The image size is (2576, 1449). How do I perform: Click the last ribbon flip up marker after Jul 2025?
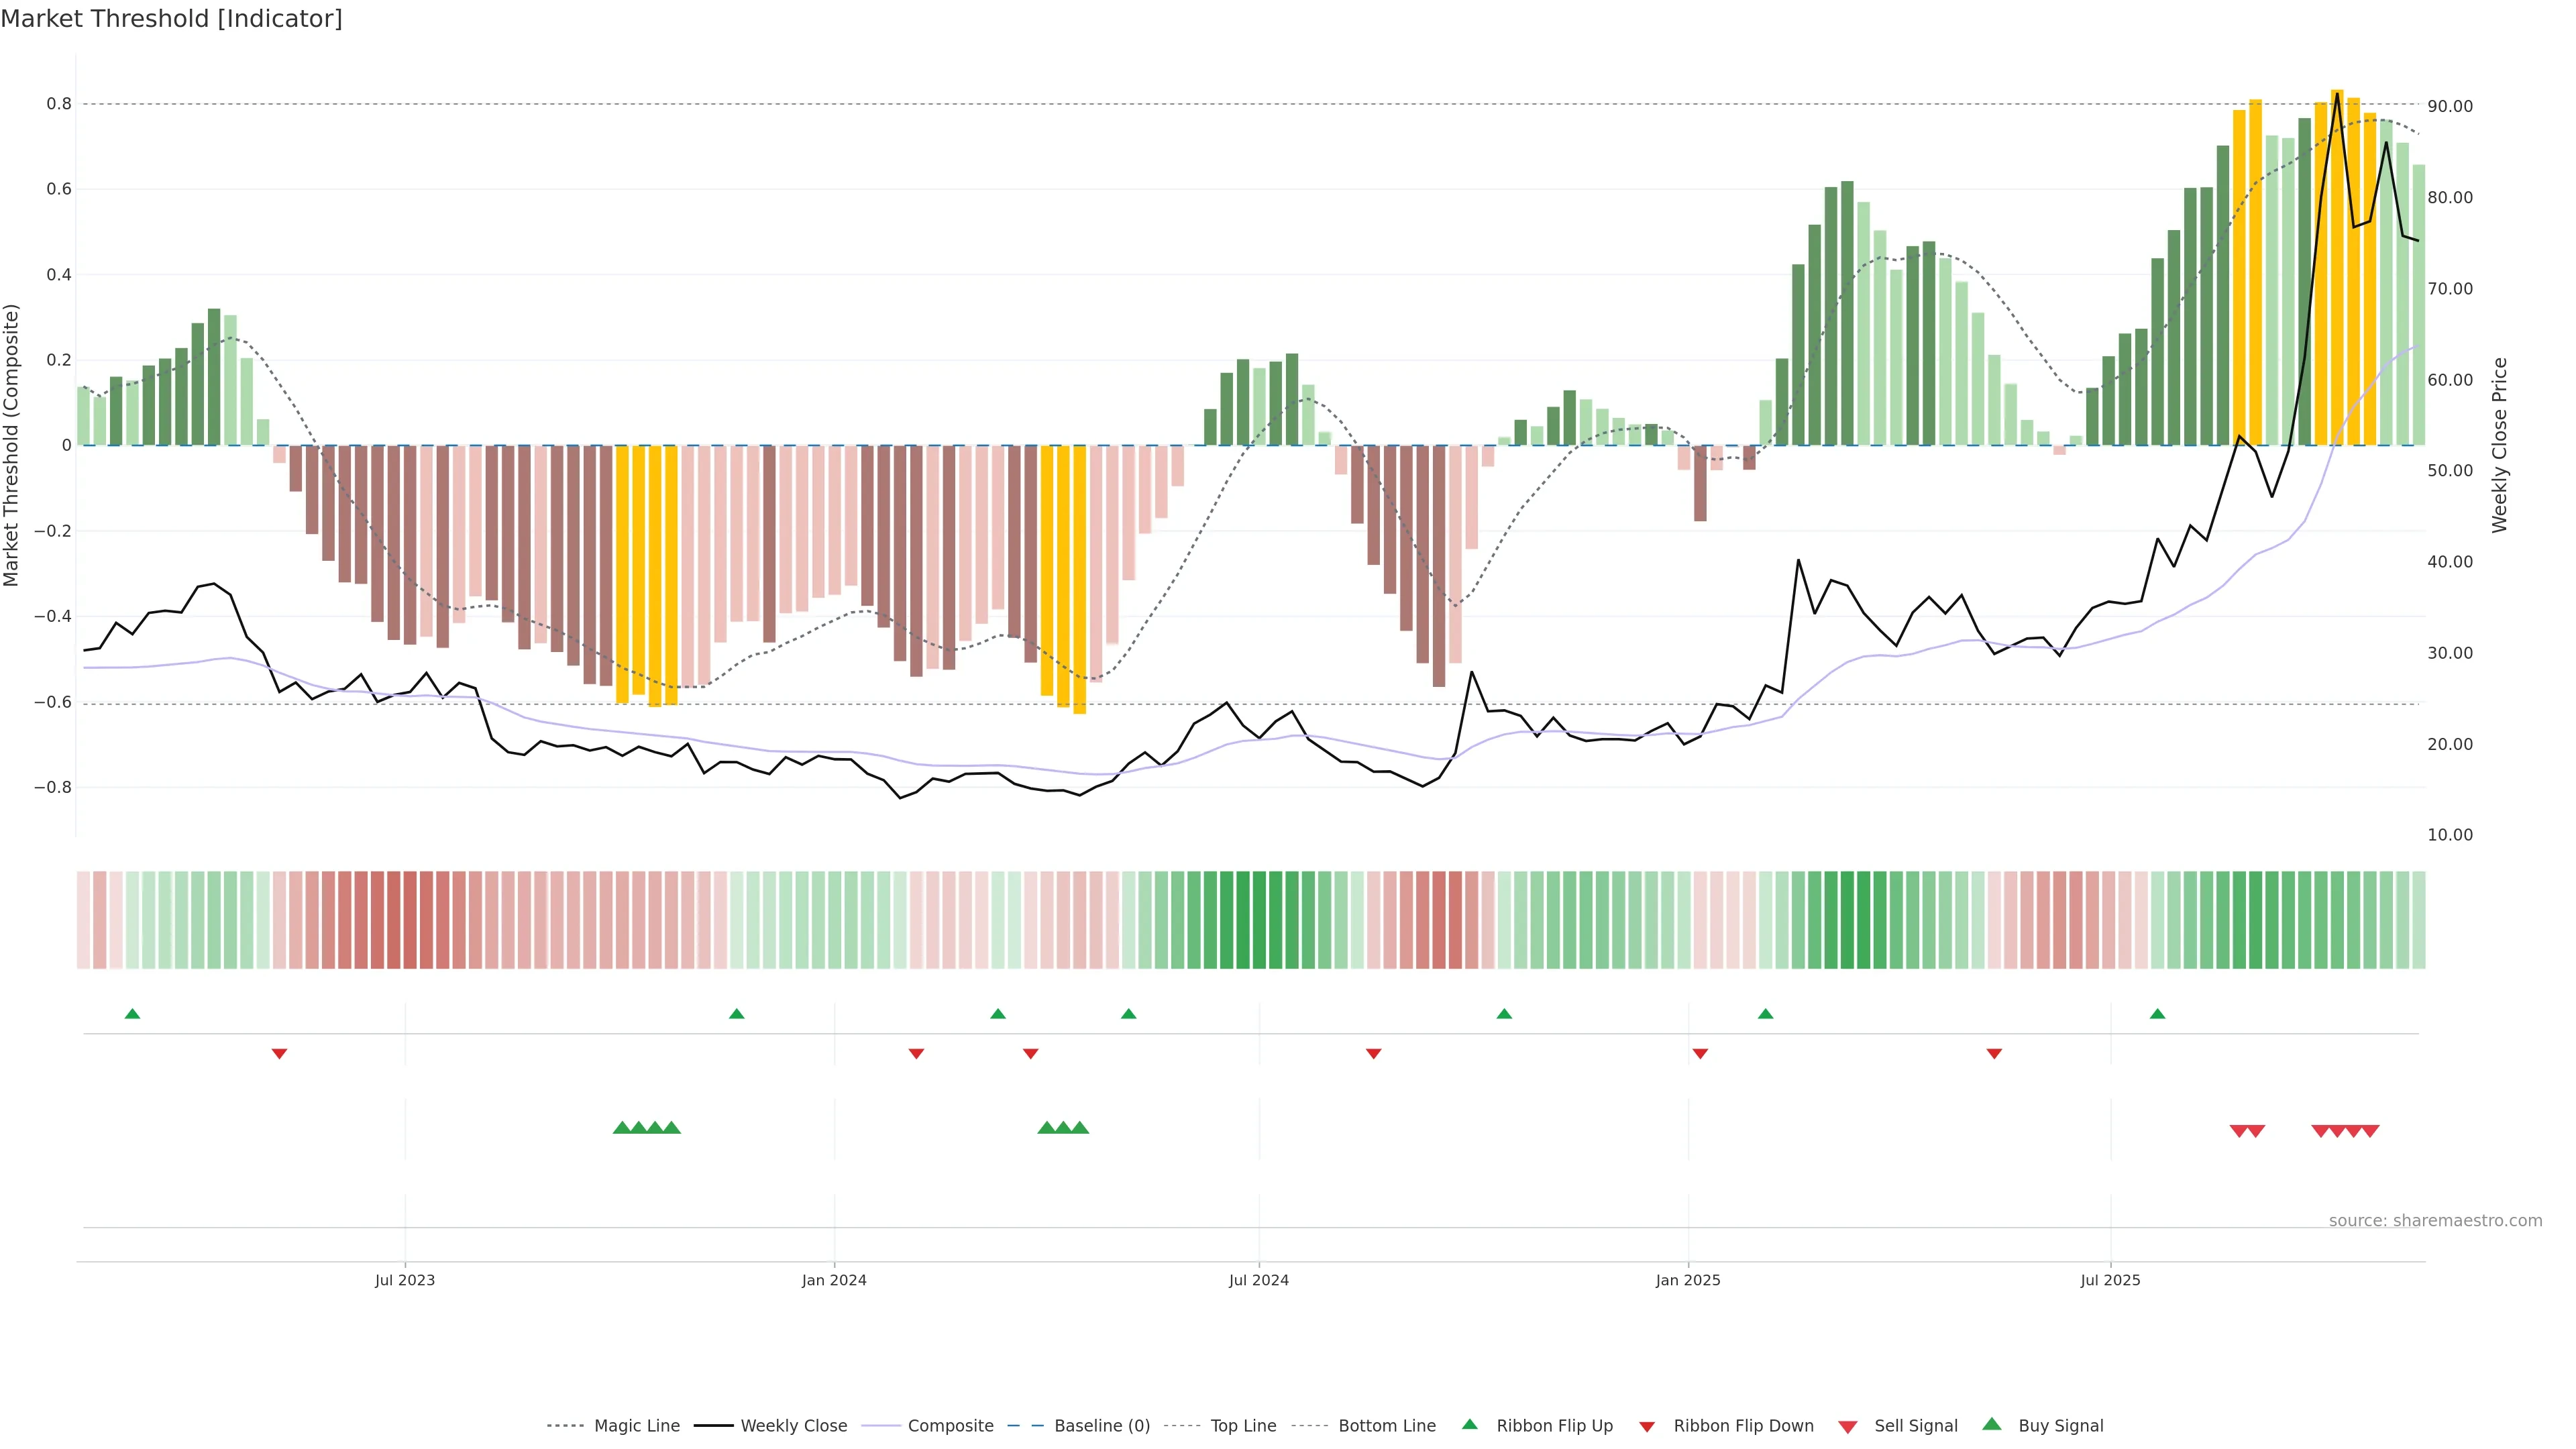[x=2157, y=1014]
